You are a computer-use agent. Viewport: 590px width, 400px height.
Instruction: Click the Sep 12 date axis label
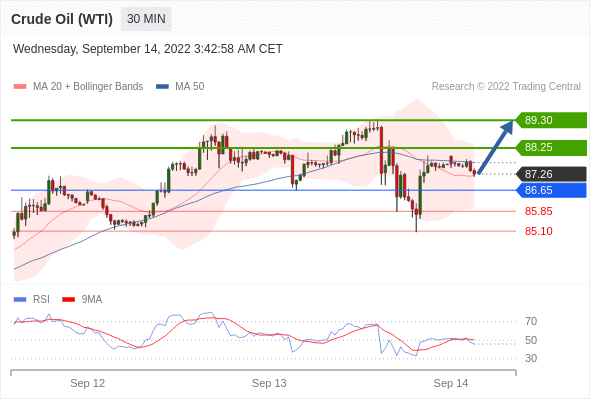[87, 383]
